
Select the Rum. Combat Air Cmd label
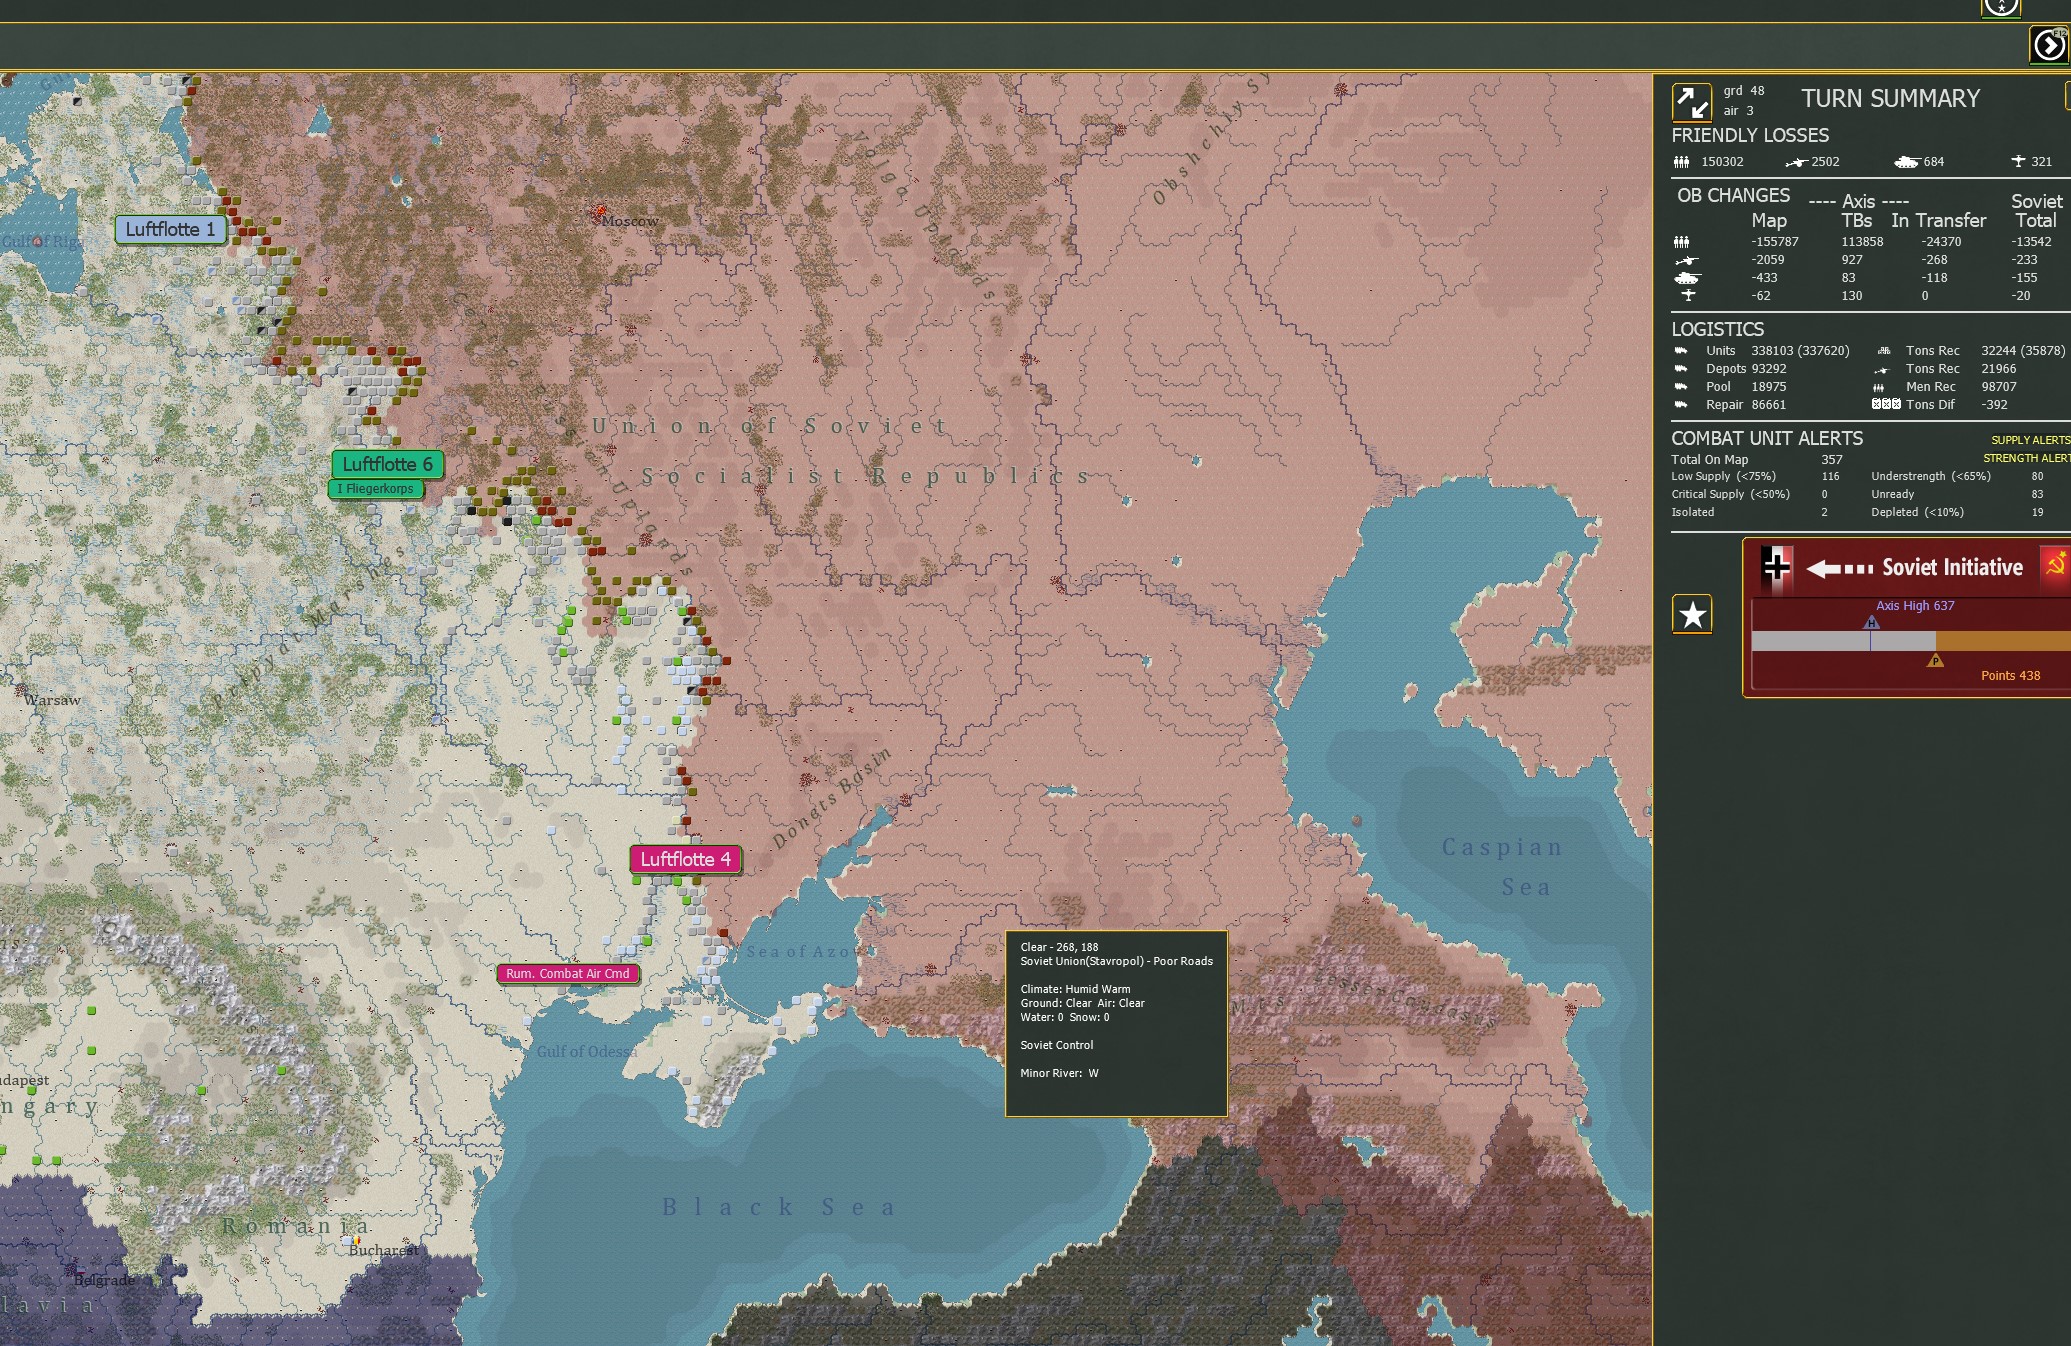(x=567, y=973)
